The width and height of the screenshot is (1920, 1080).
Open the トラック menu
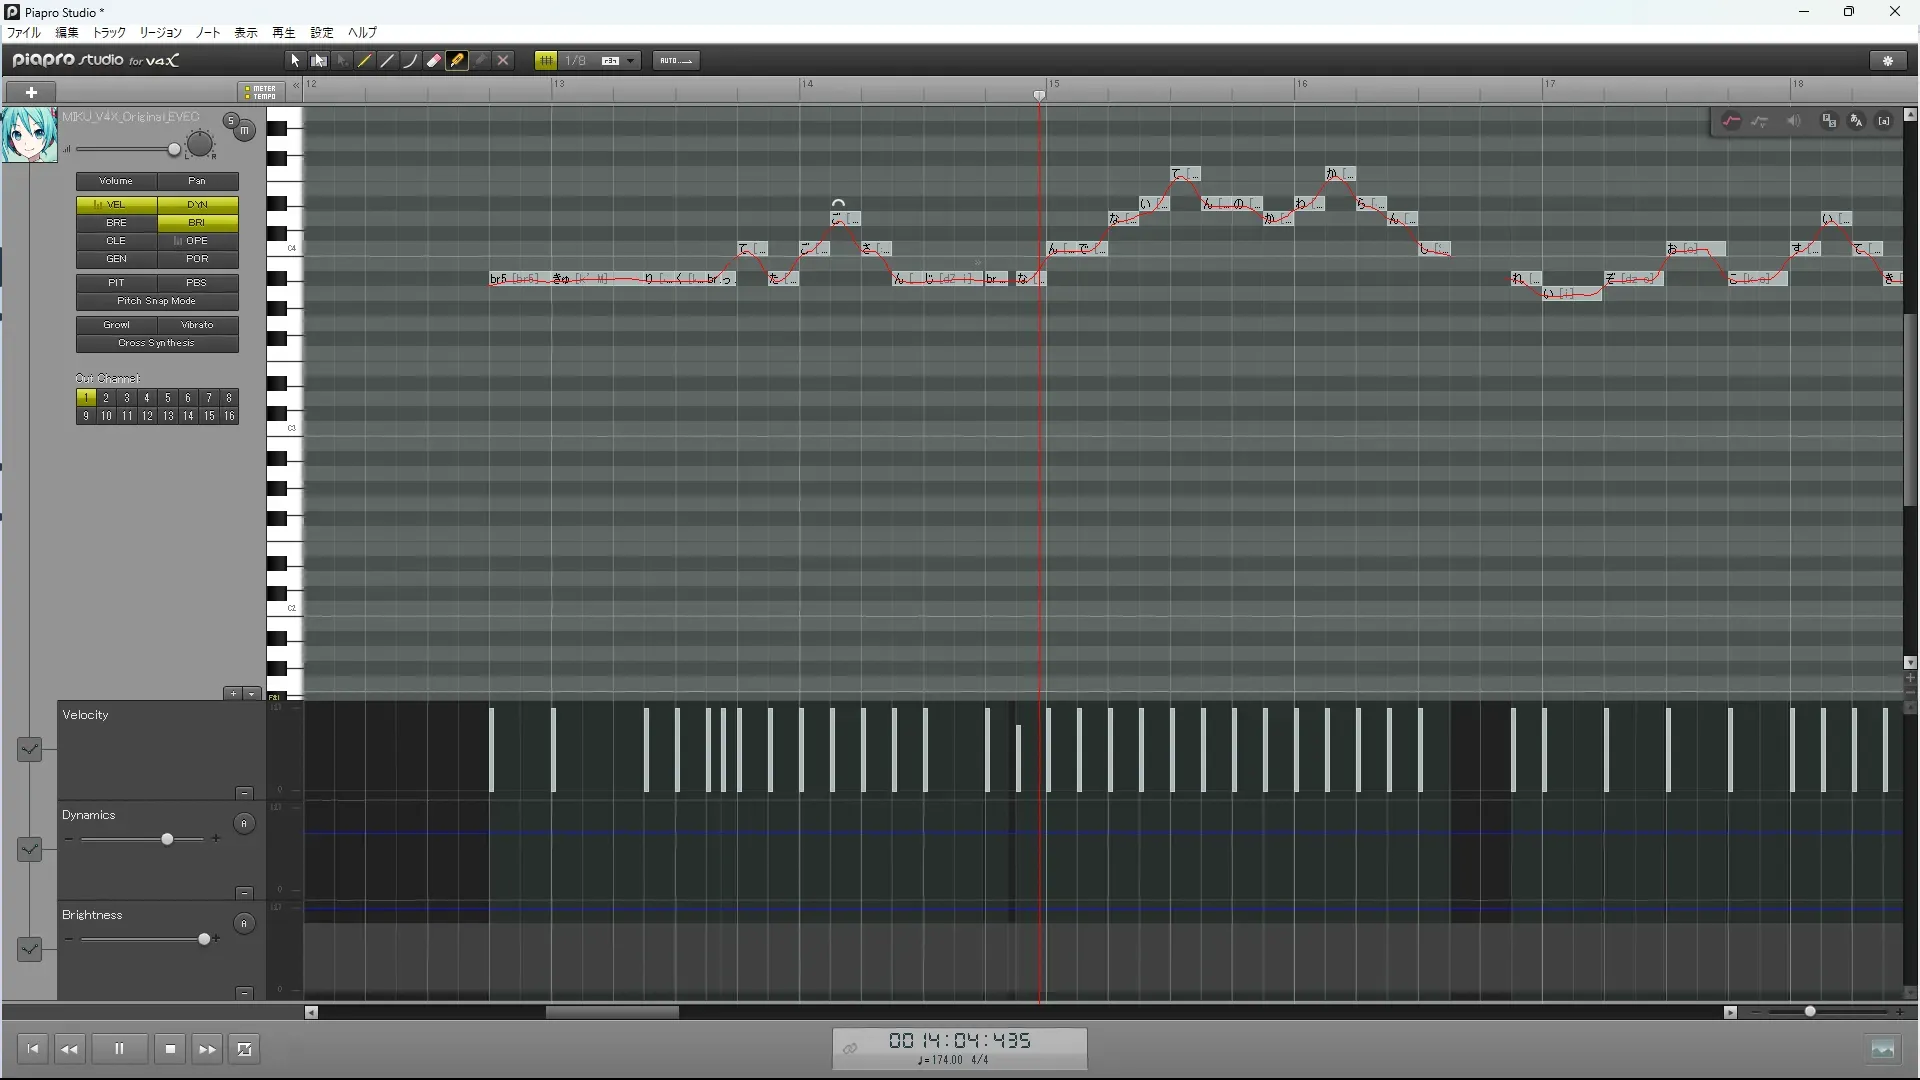click(109, 33)
